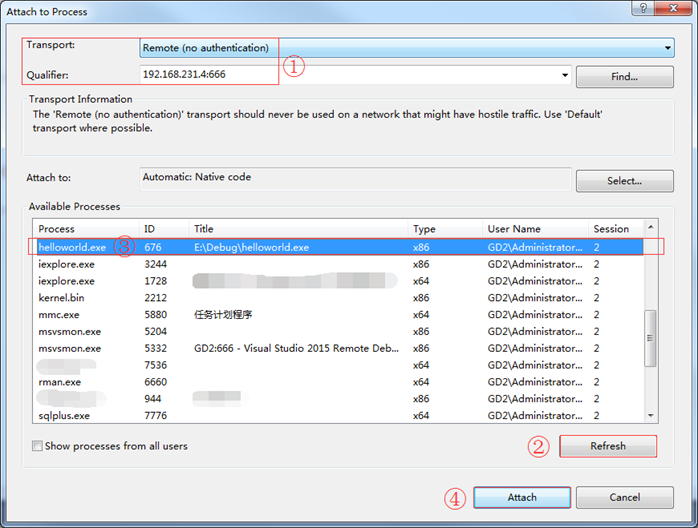Click the process list scroll up arrow
The height and width of the screenshot is (528, 698).
651,227
